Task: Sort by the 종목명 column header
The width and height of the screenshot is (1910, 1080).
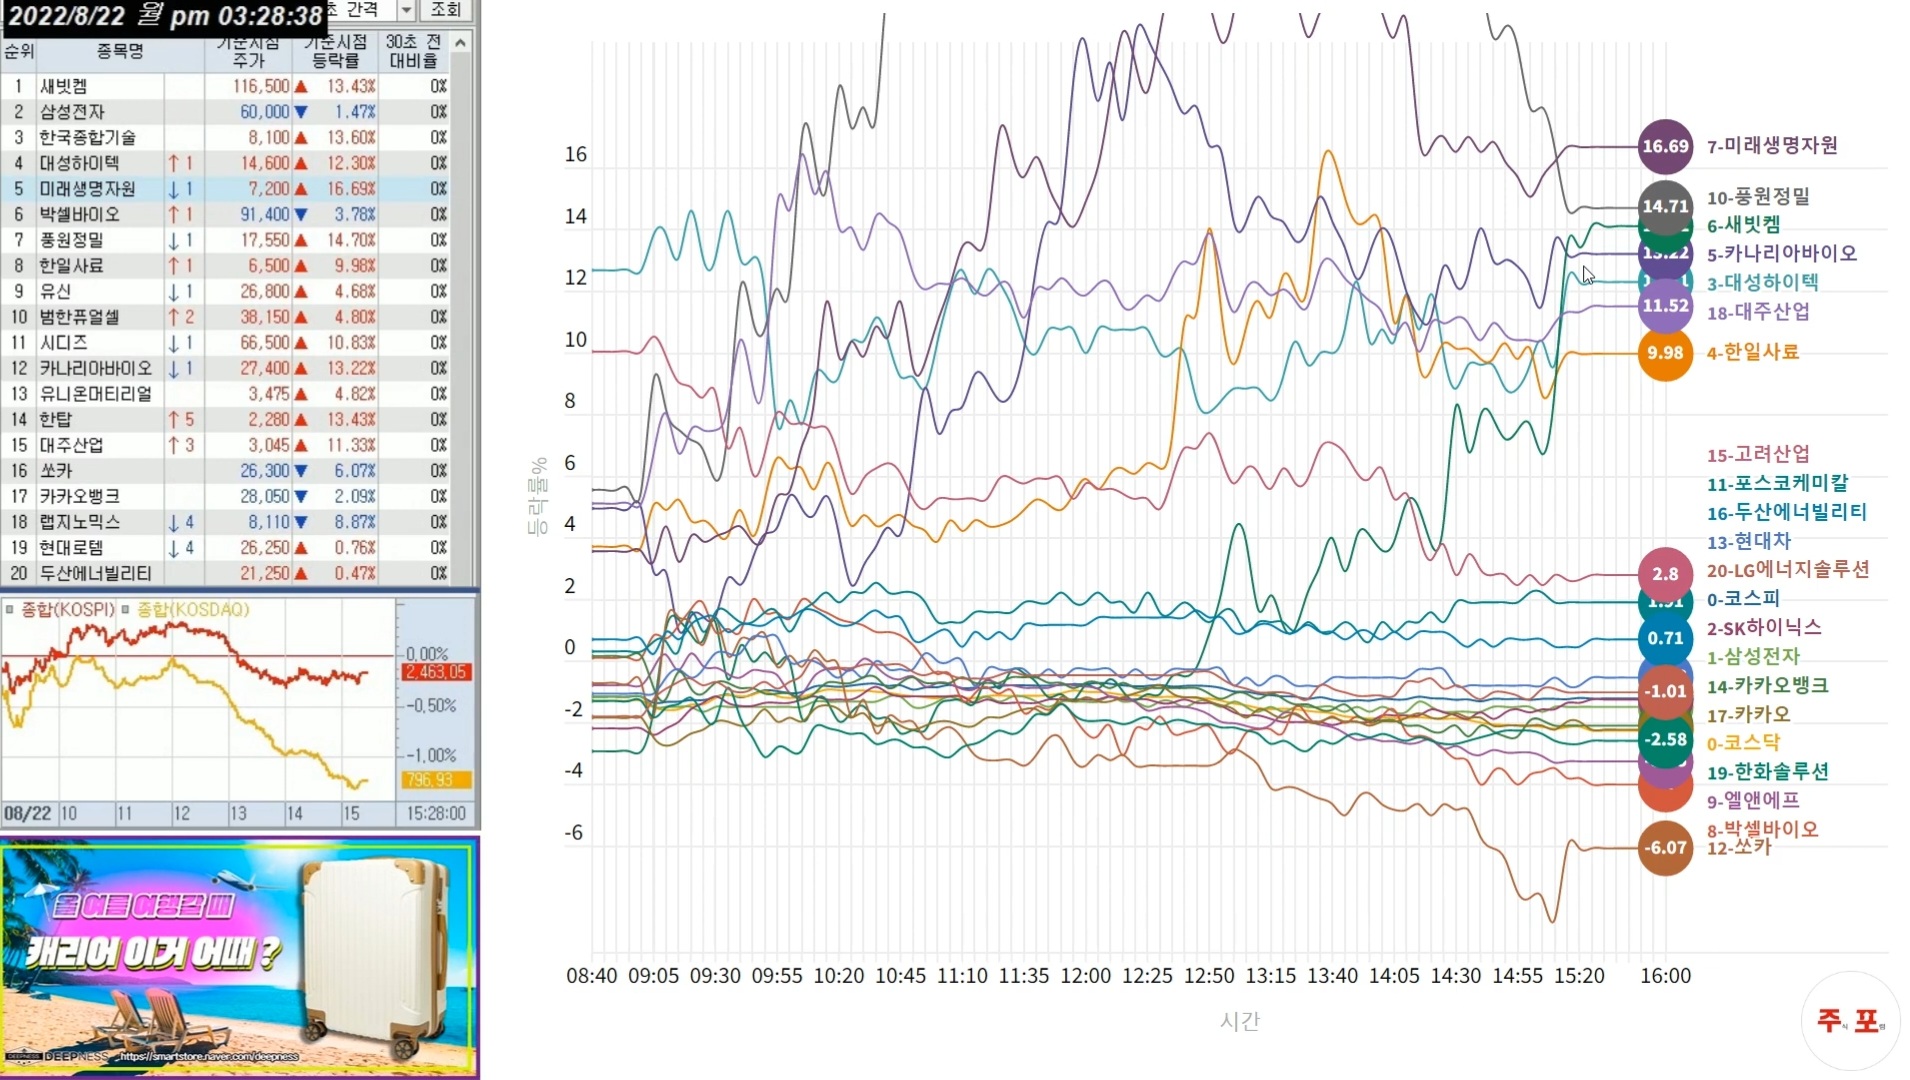Action: 120,51
